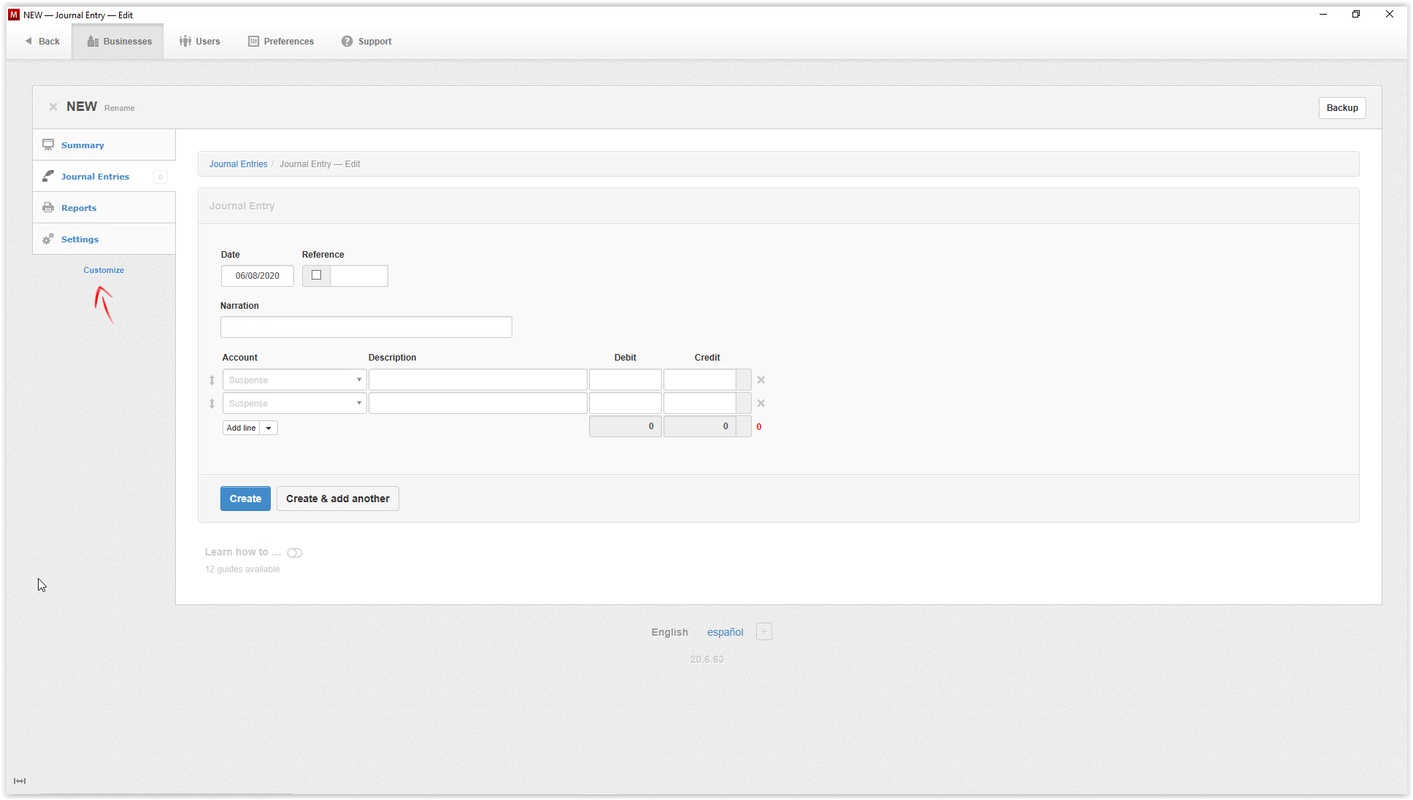Toggle the Reference checkbox
Screen dimensions: 1413x800
(x=316, y=276)
